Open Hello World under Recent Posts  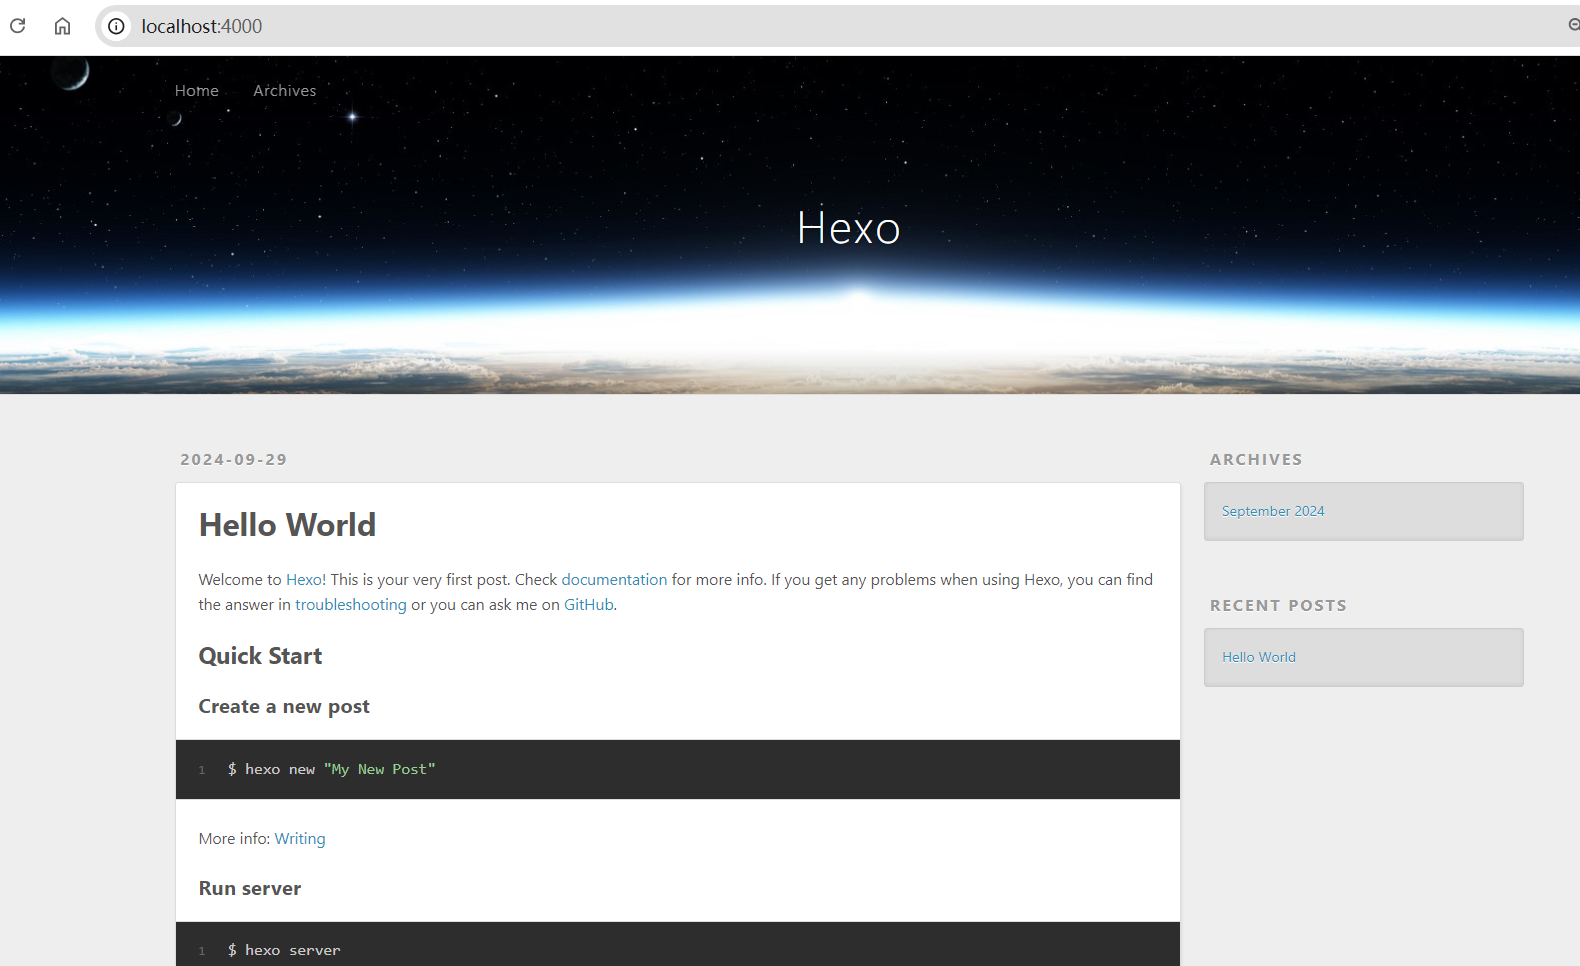pyautogui.click(x=1259, y=657)
